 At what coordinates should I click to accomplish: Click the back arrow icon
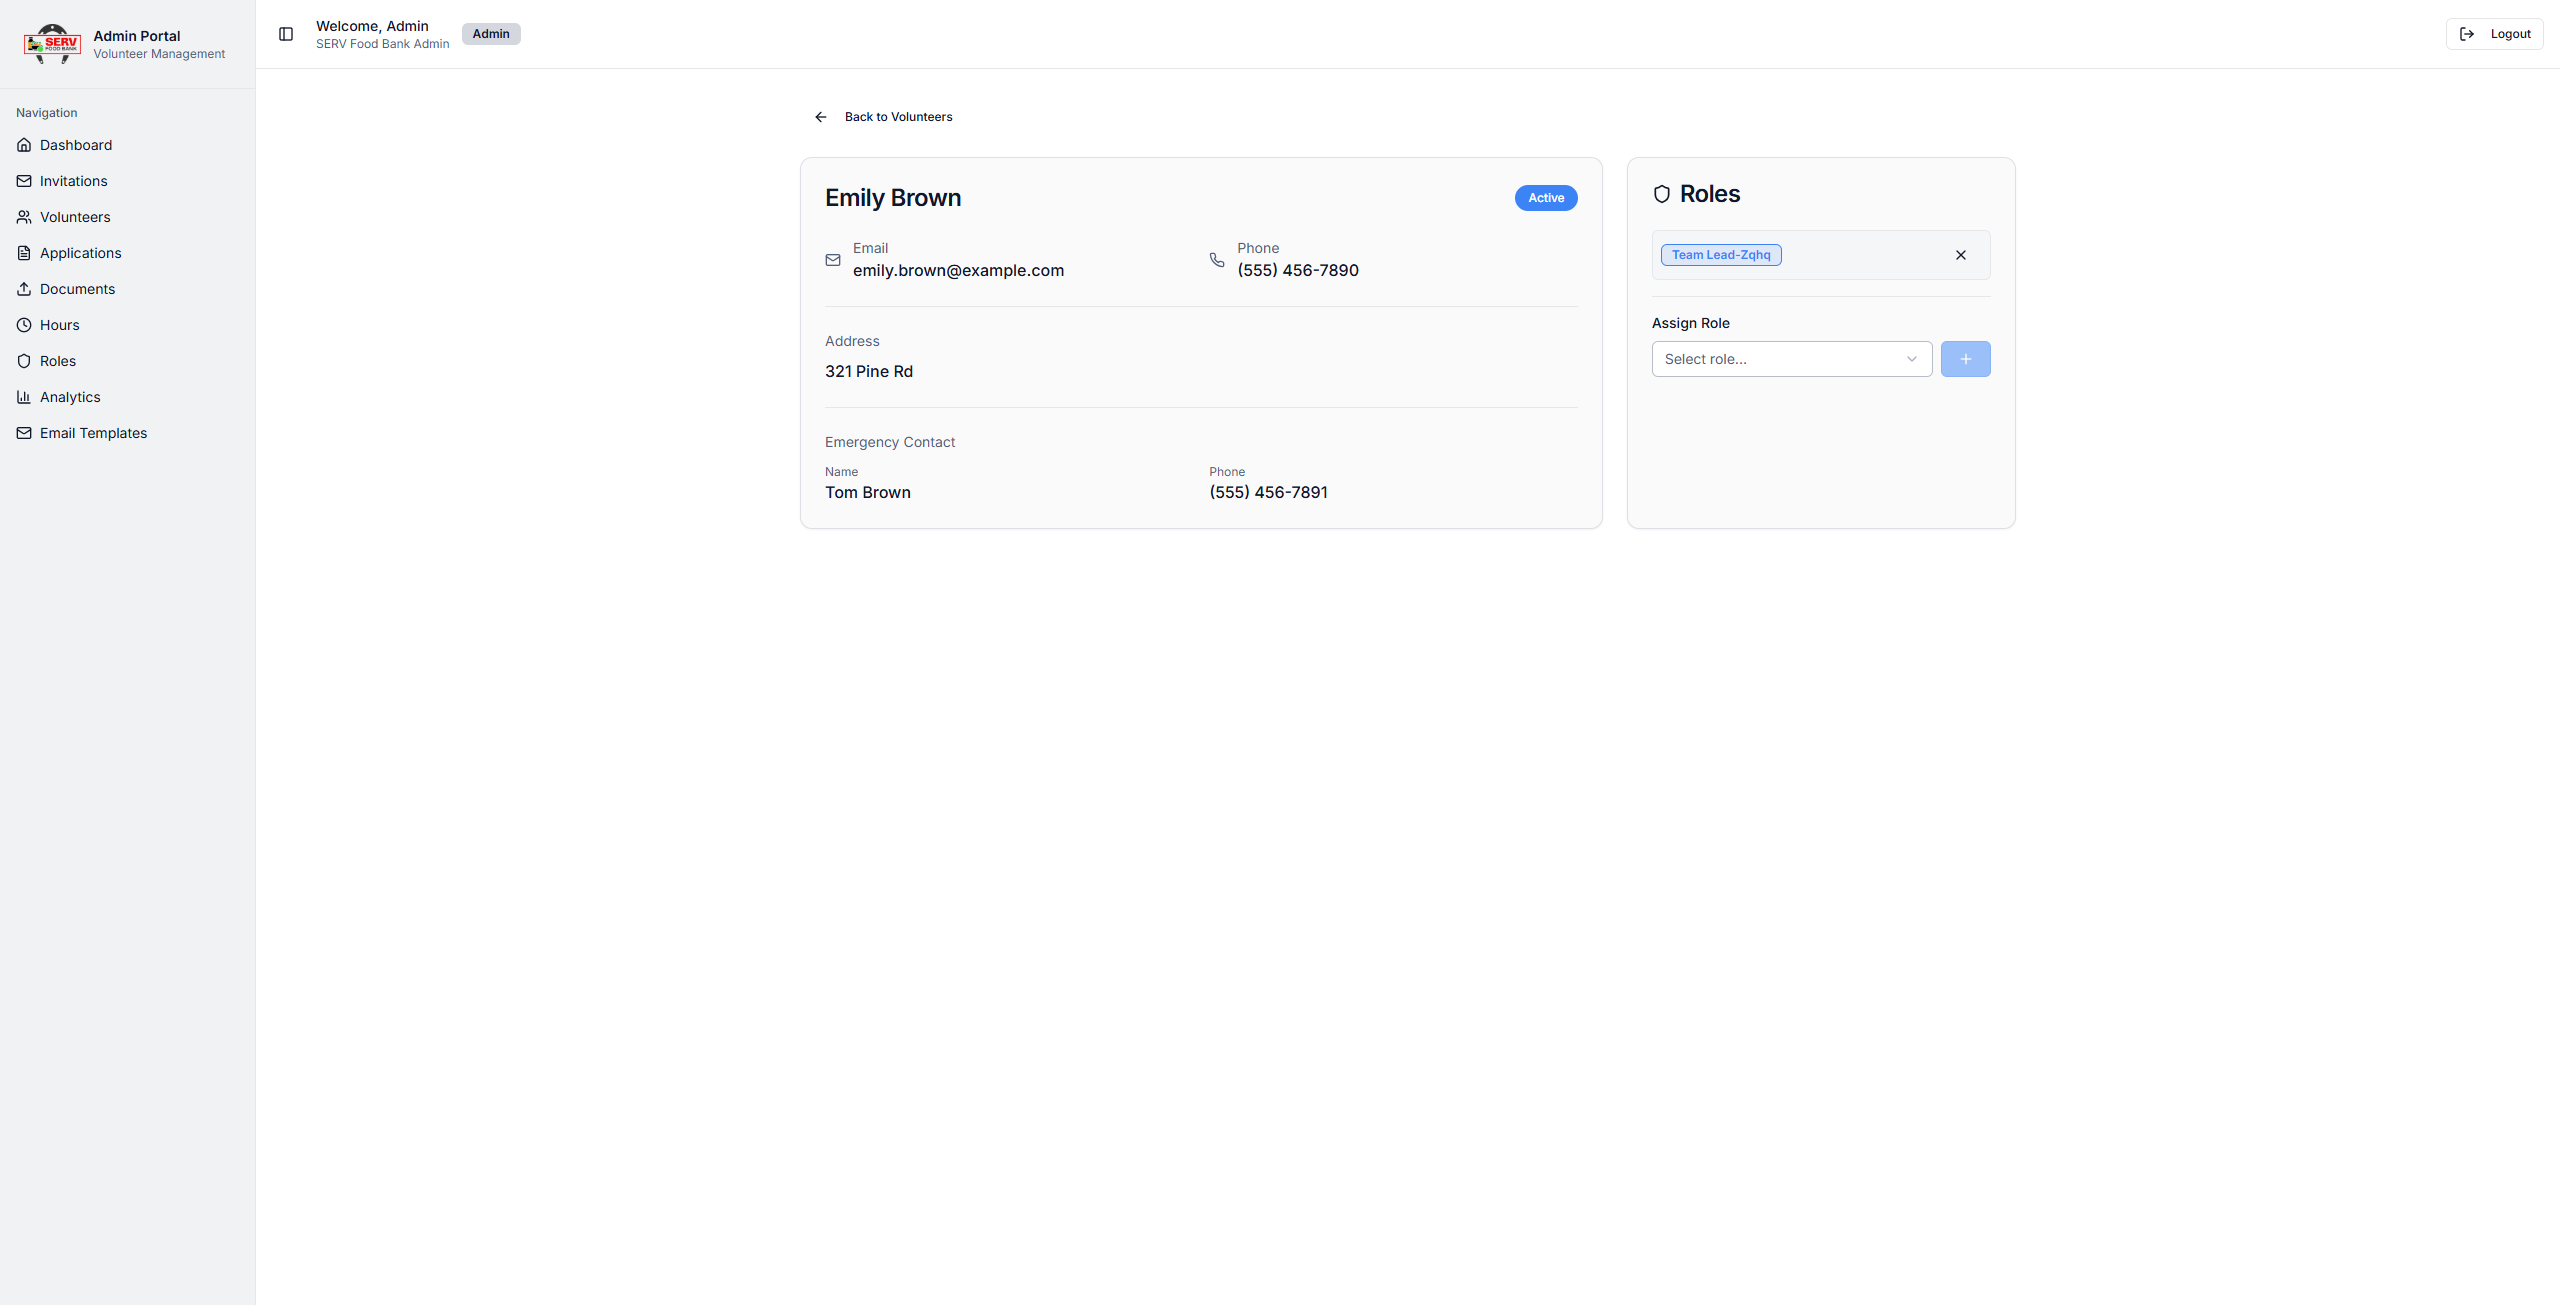(821, 117)
